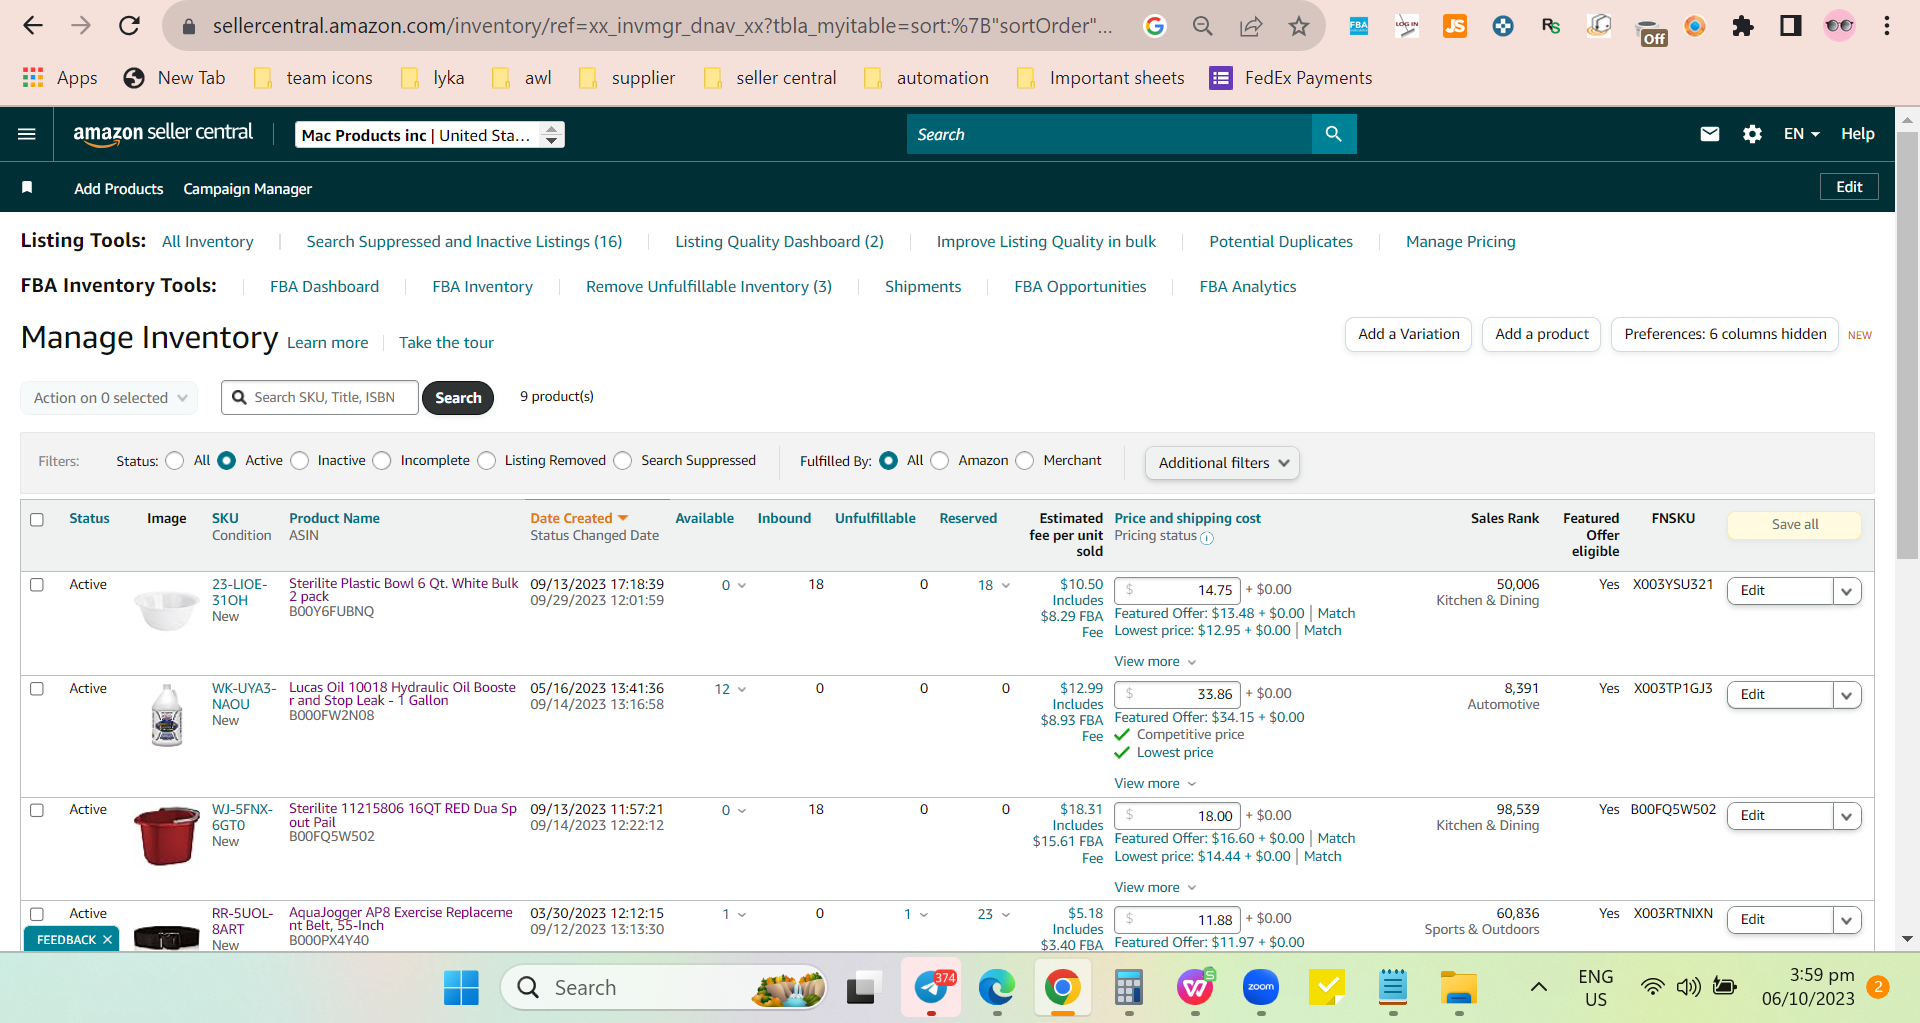This screenshot has height=1023, width=1920.
Task: Click the price input for Sterilite Plastic Bowl
Action: 1178,591
